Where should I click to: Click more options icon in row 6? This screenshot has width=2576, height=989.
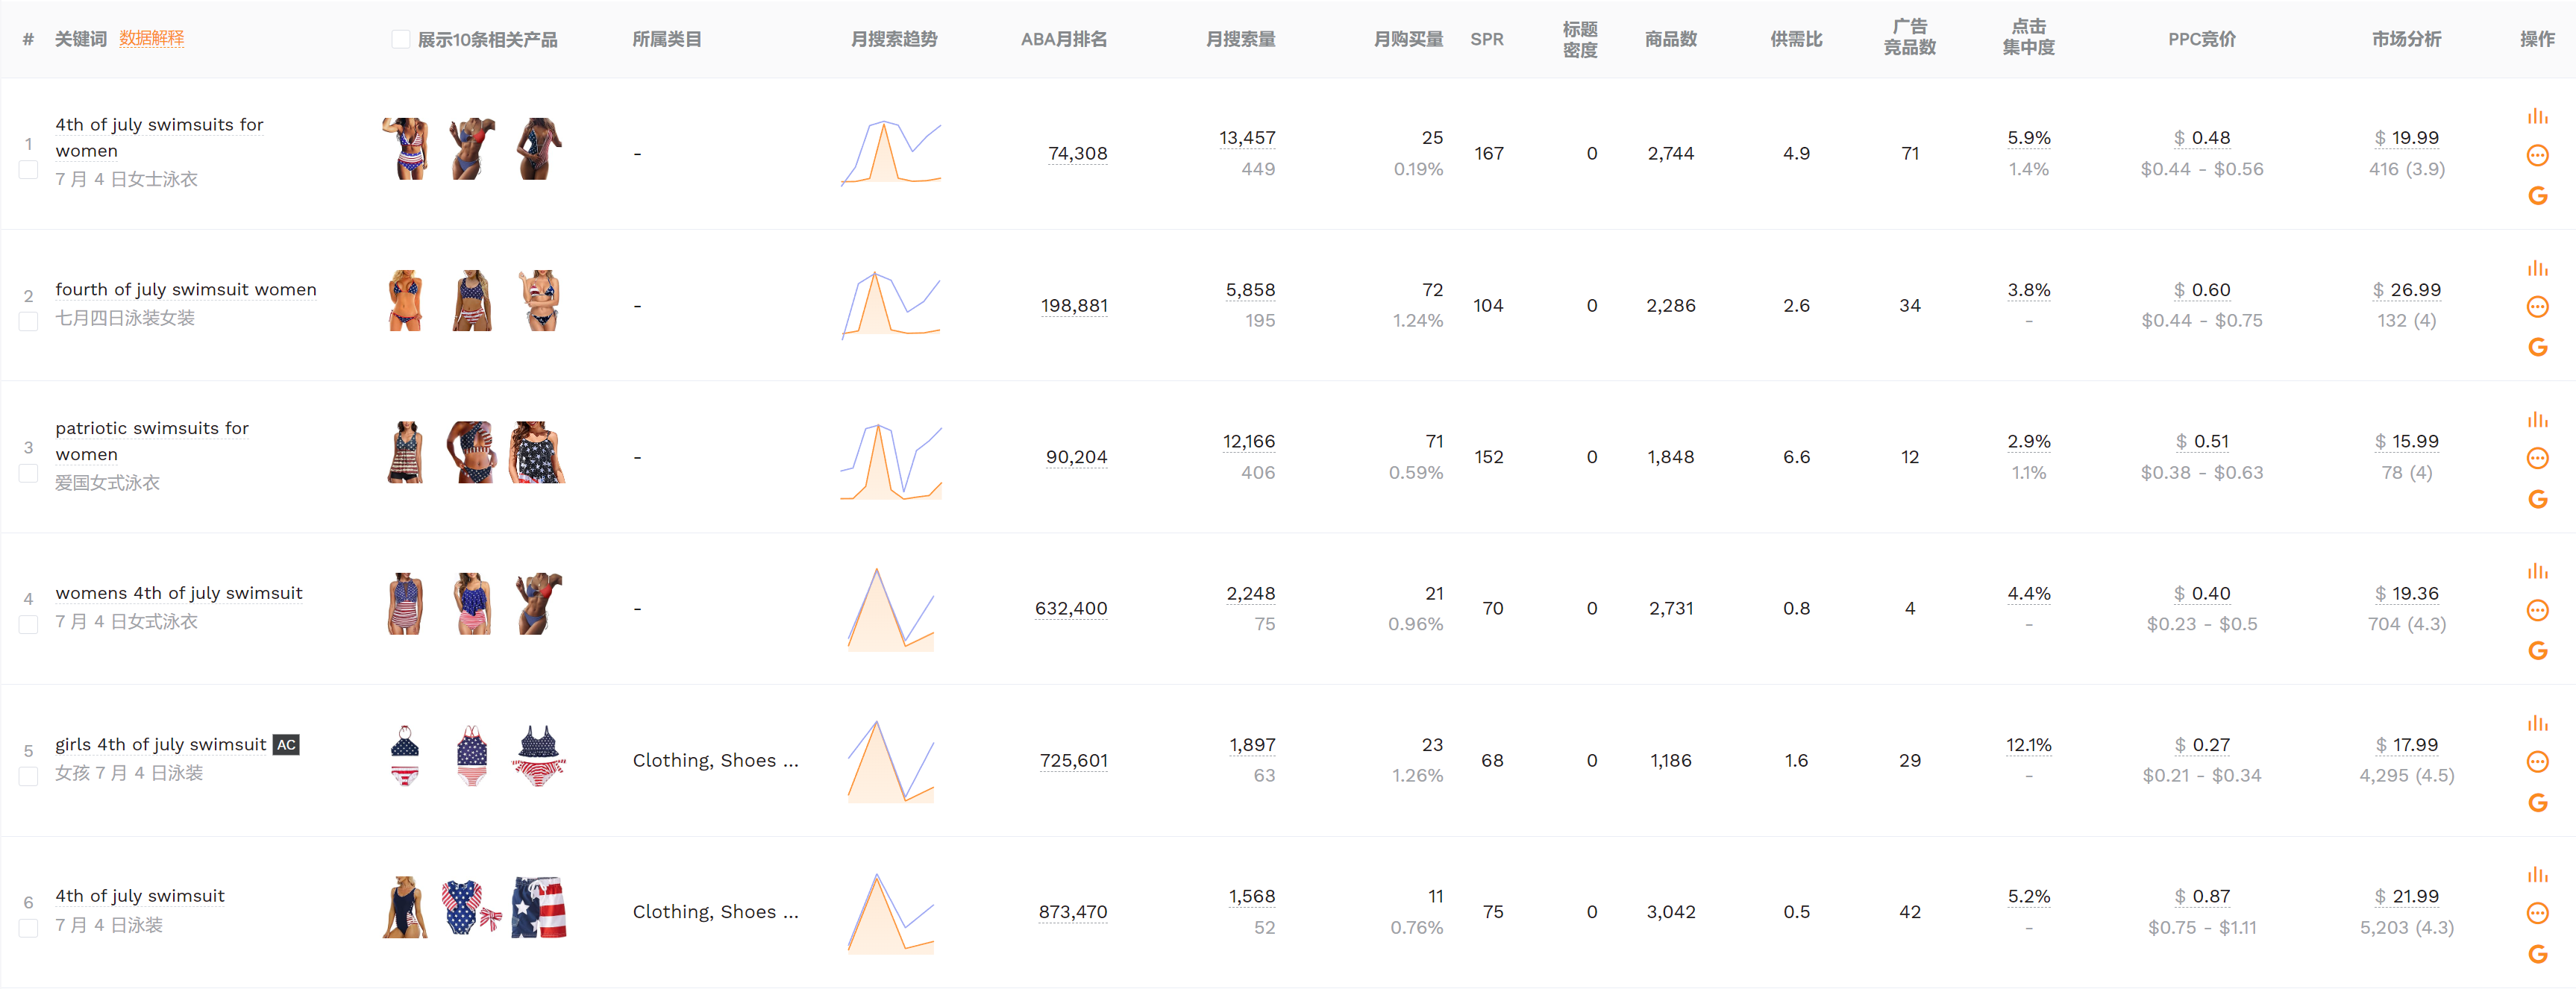pyautogui.click(x=2537, y=913)
